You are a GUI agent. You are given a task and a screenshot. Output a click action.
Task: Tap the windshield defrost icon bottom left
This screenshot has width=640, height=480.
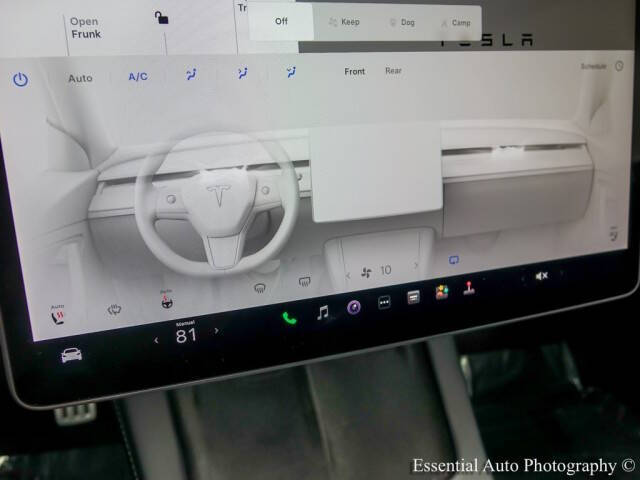click(115, 310)
